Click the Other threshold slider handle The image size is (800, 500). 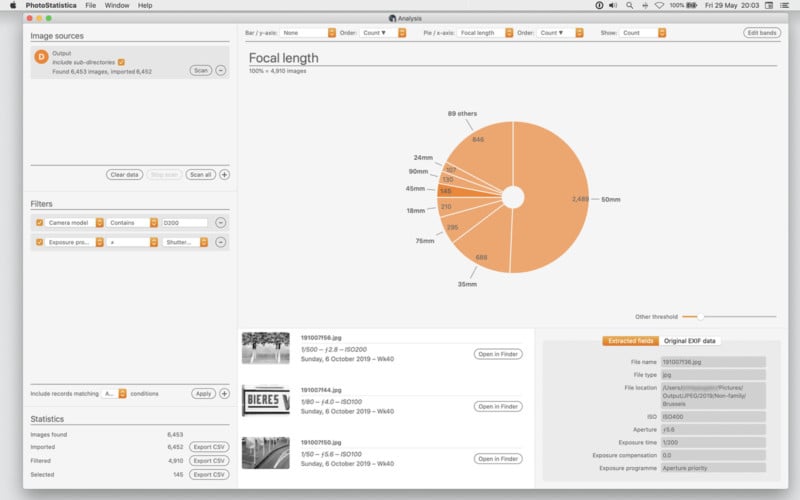click(x=701, y=317)
